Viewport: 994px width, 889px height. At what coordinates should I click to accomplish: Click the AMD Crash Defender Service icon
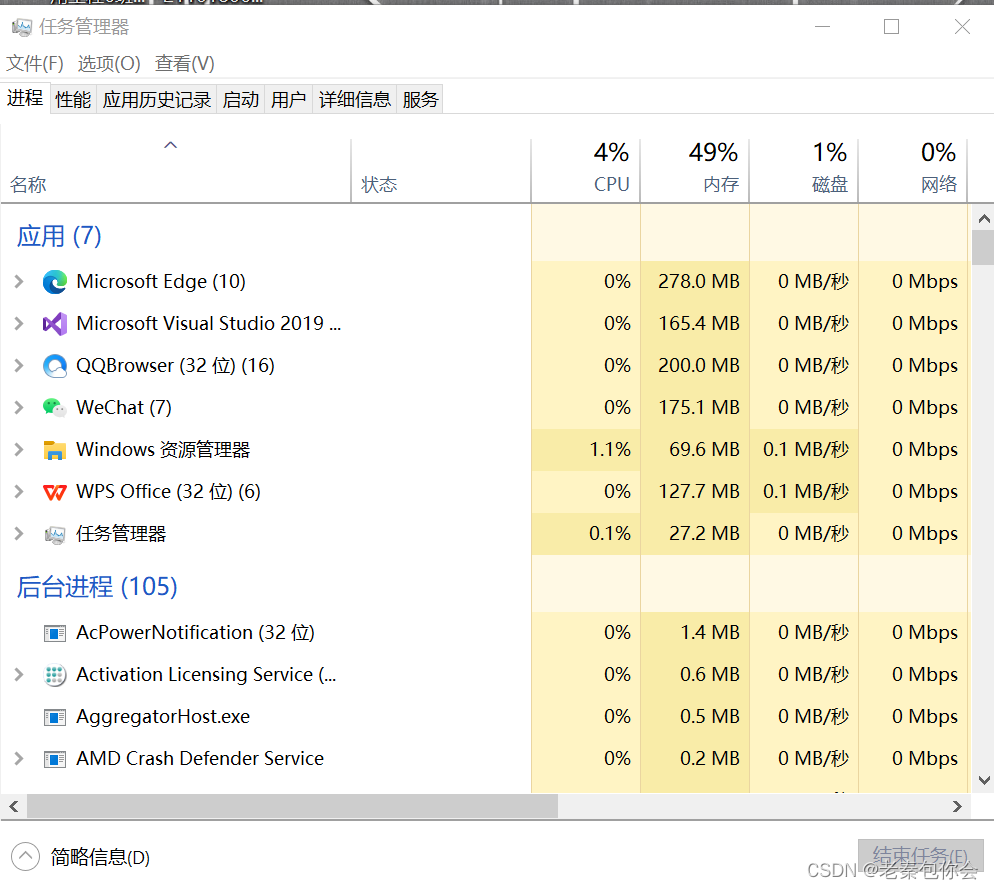point(55,759)
